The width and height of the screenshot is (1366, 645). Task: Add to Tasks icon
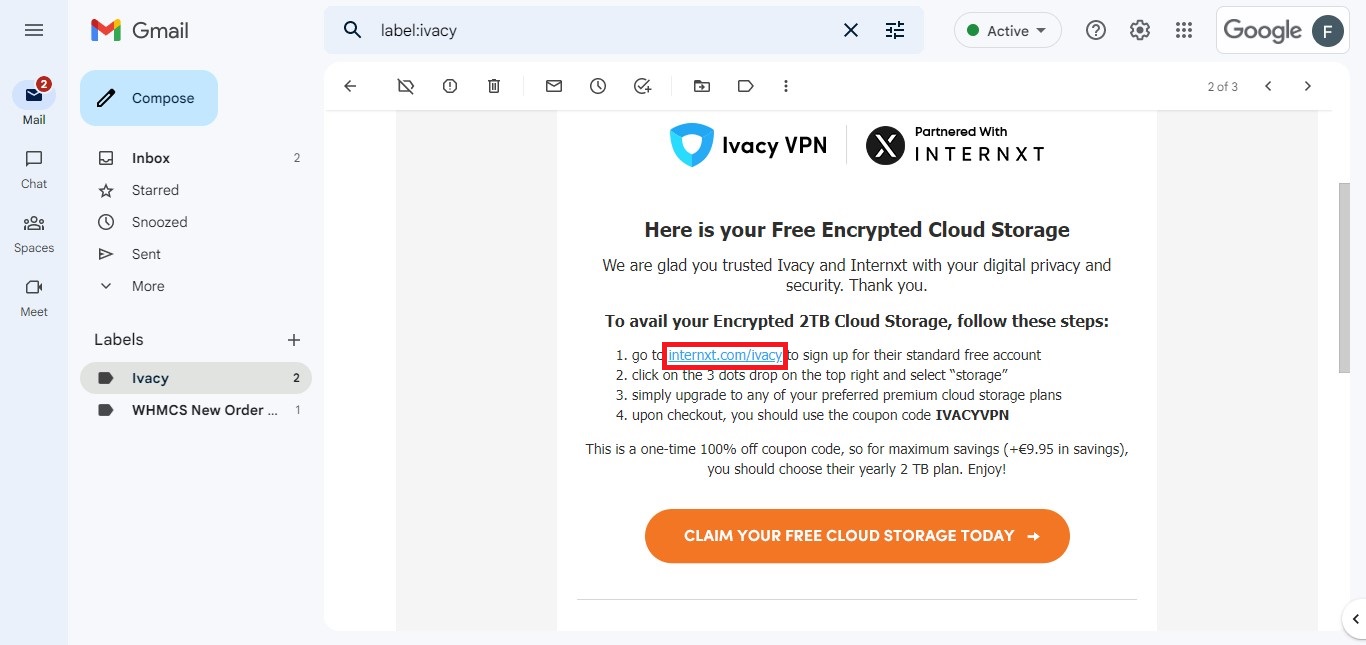pyautogui.click(x=642, y=86)
